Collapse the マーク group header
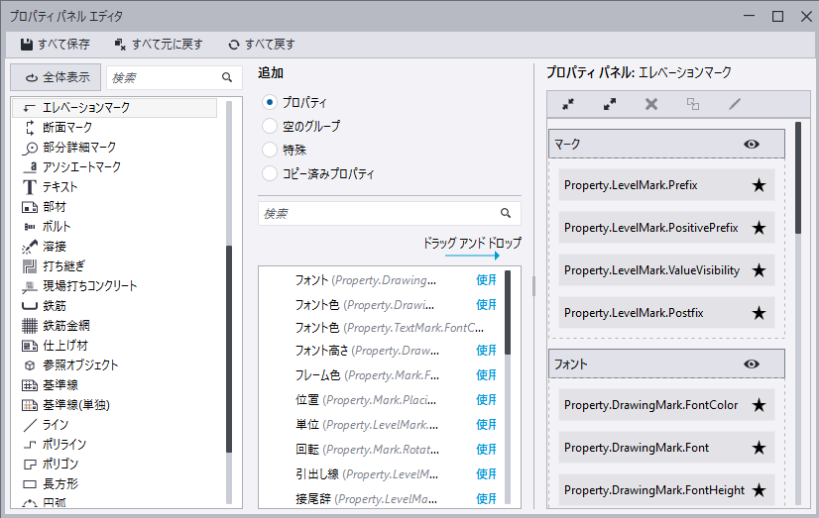The image size is (819, 518). [x=666, y=144]
